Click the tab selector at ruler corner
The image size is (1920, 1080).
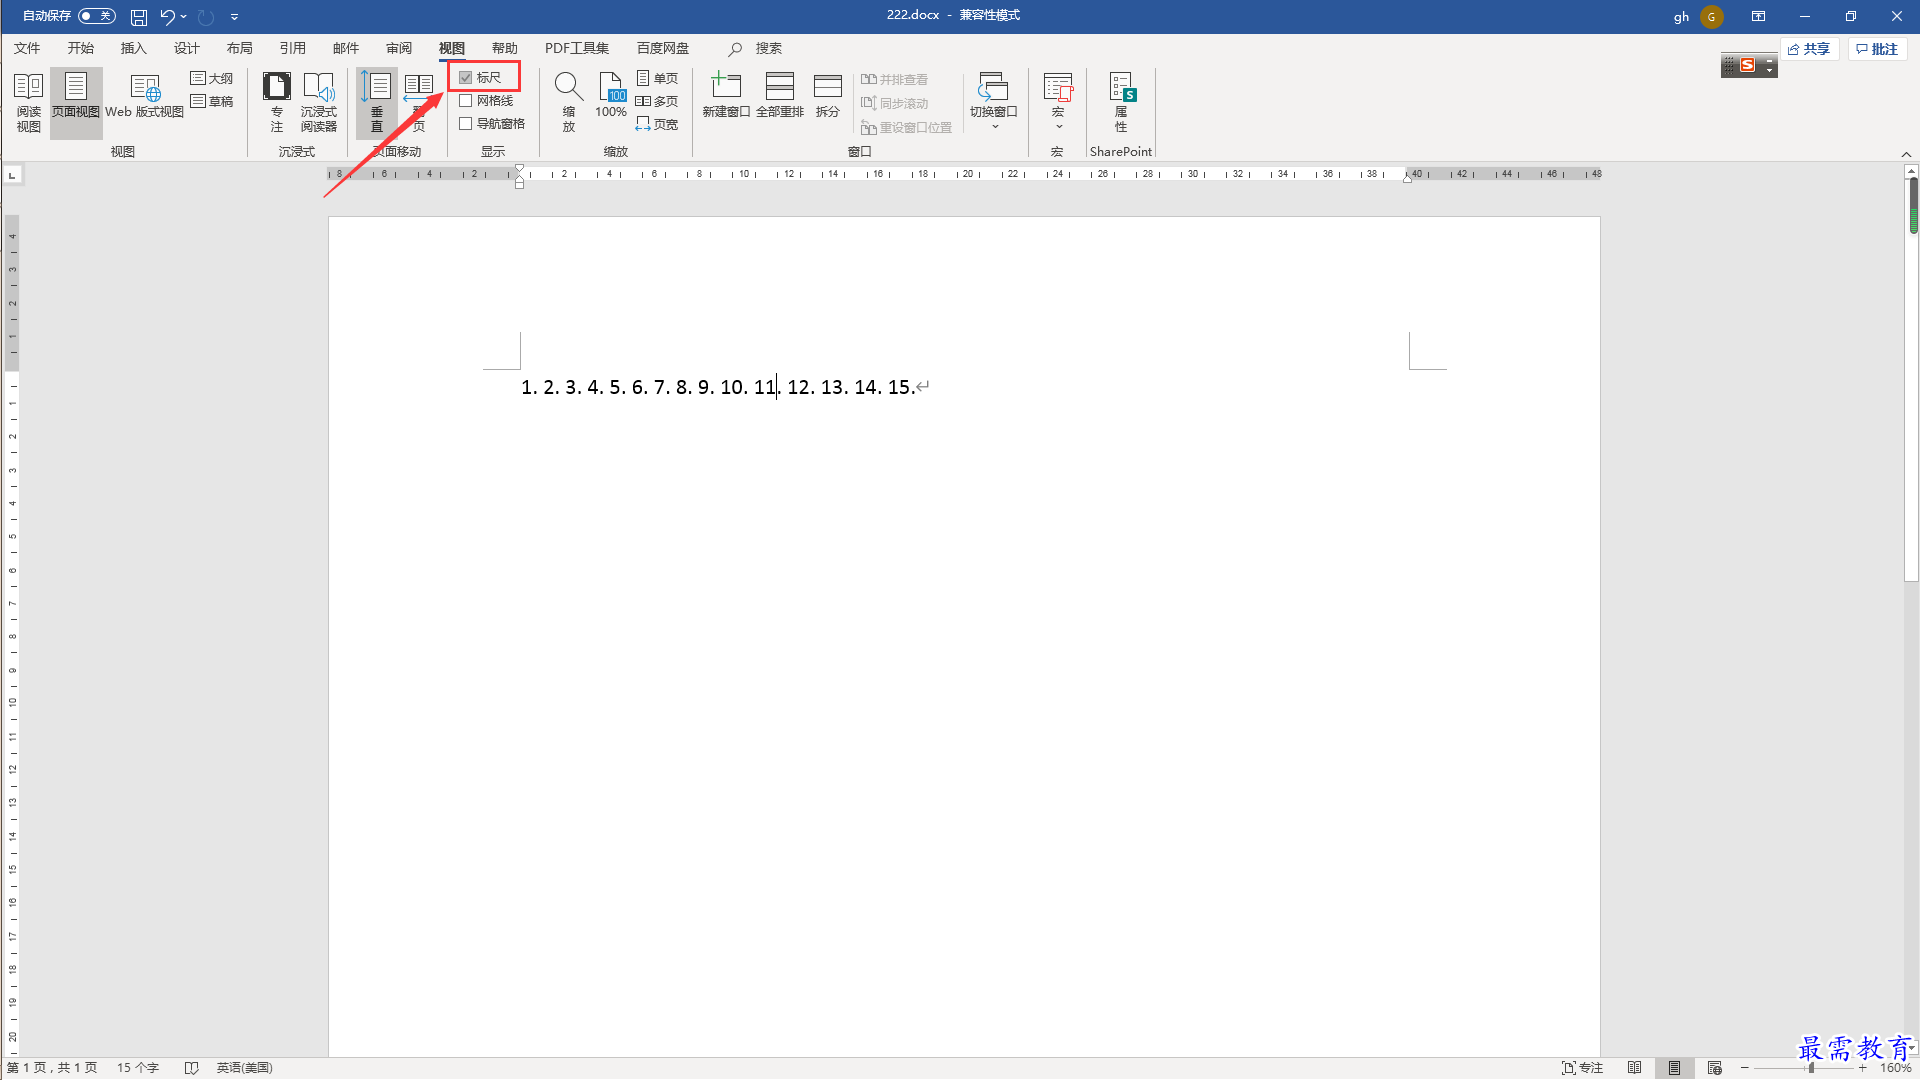coord(13,175)
